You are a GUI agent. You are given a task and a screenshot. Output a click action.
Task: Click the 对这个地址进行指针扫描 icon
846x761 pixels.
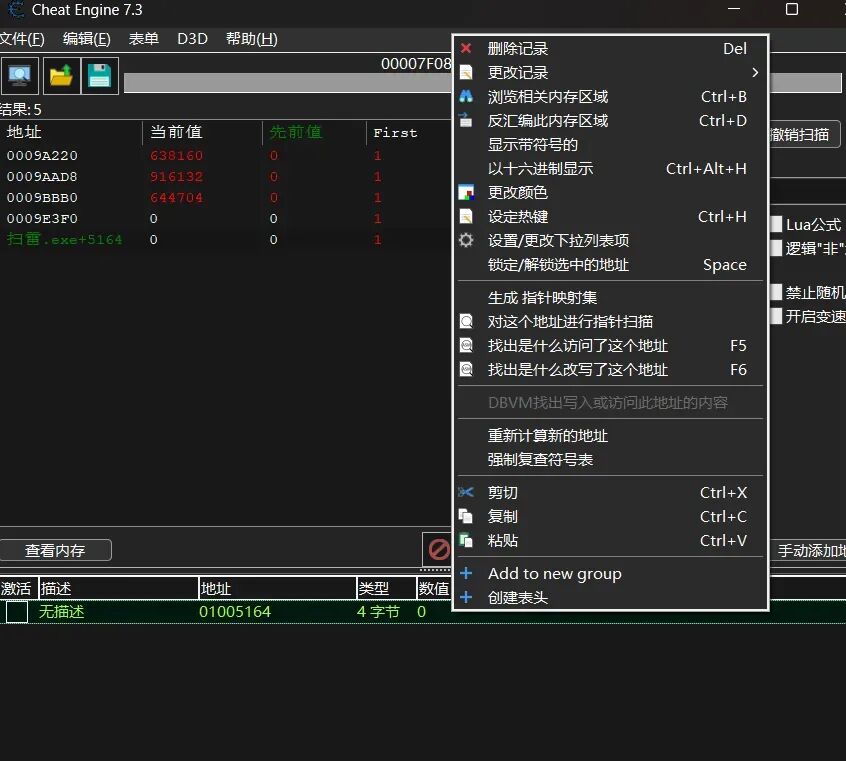(x=465, y=322)
